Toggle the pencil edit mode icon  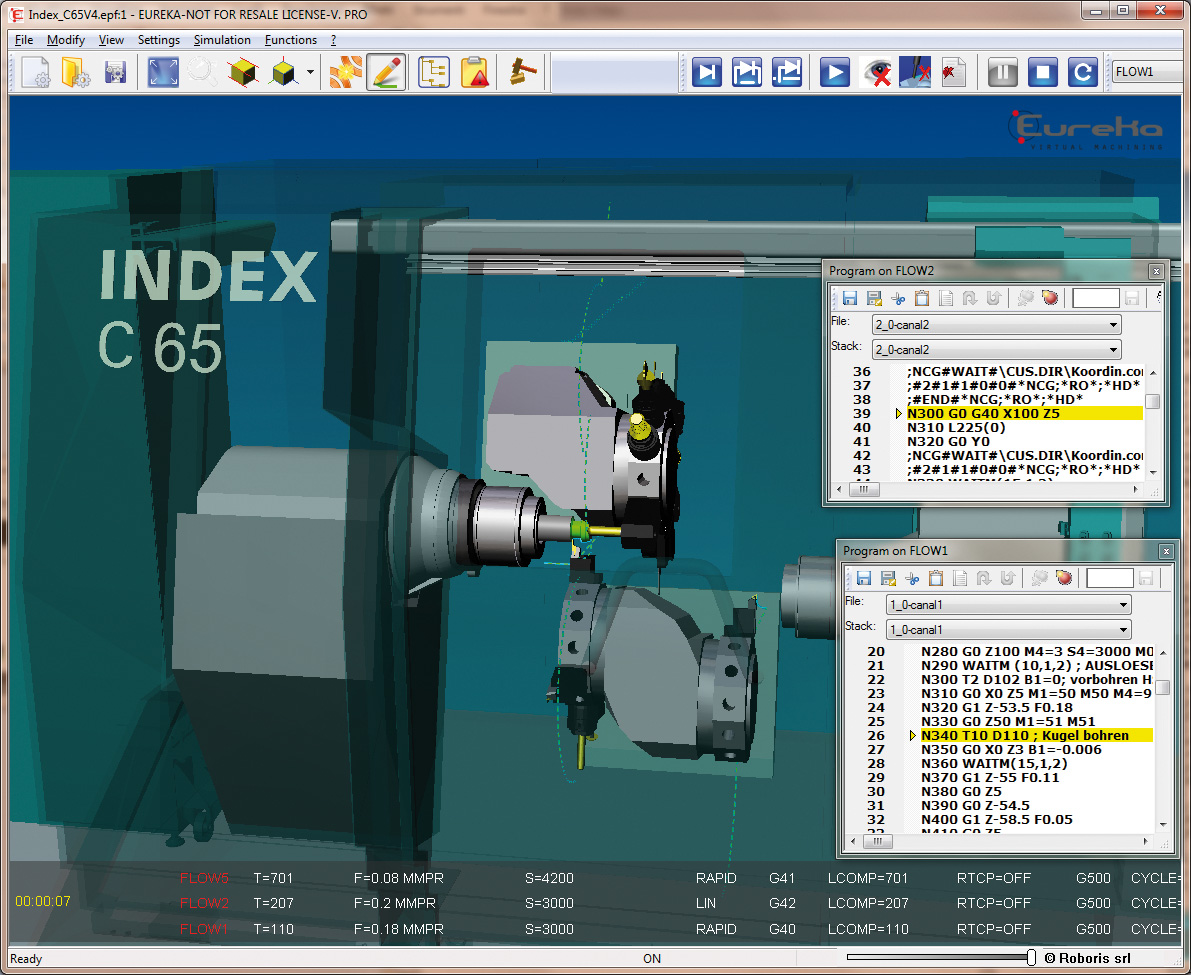coord(386,73)
